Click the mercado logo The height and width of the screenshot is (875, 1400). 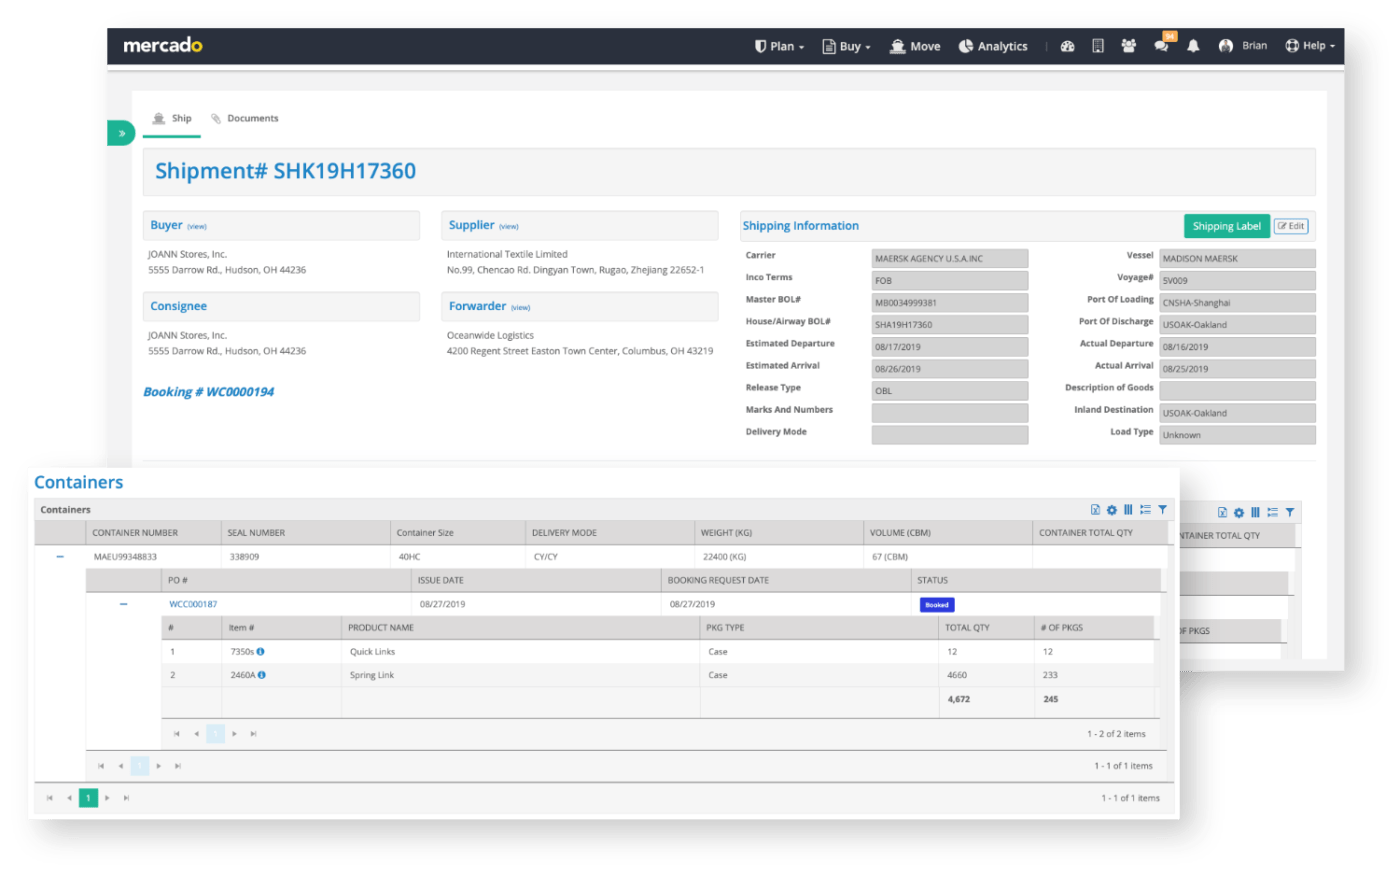[x=163, y=45]
